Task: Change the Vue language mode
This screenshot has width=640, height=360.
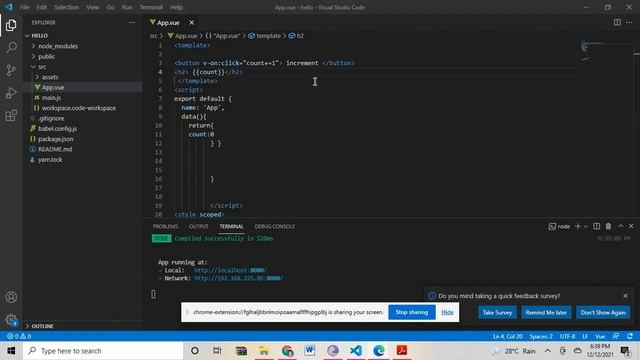Action: pos(600,336)
